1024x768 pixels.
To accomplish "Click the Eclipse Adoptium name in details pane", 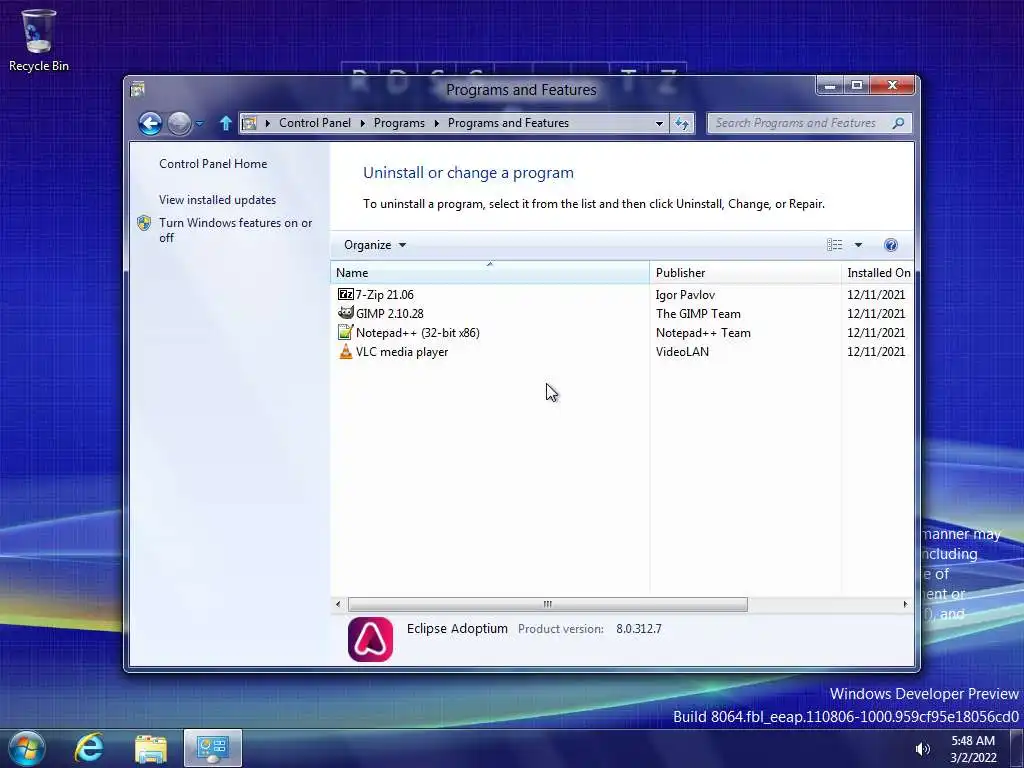I will [x=457, y=628].
